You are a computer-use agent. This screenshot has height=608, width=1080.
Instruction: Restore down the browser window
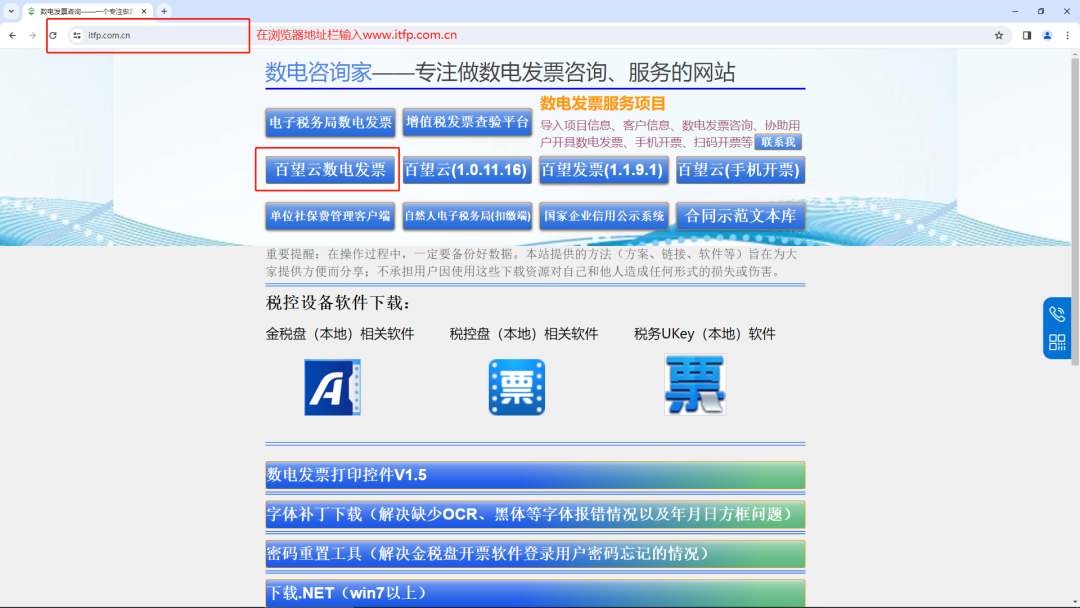pyautogui.click(x=1041, y=11)
